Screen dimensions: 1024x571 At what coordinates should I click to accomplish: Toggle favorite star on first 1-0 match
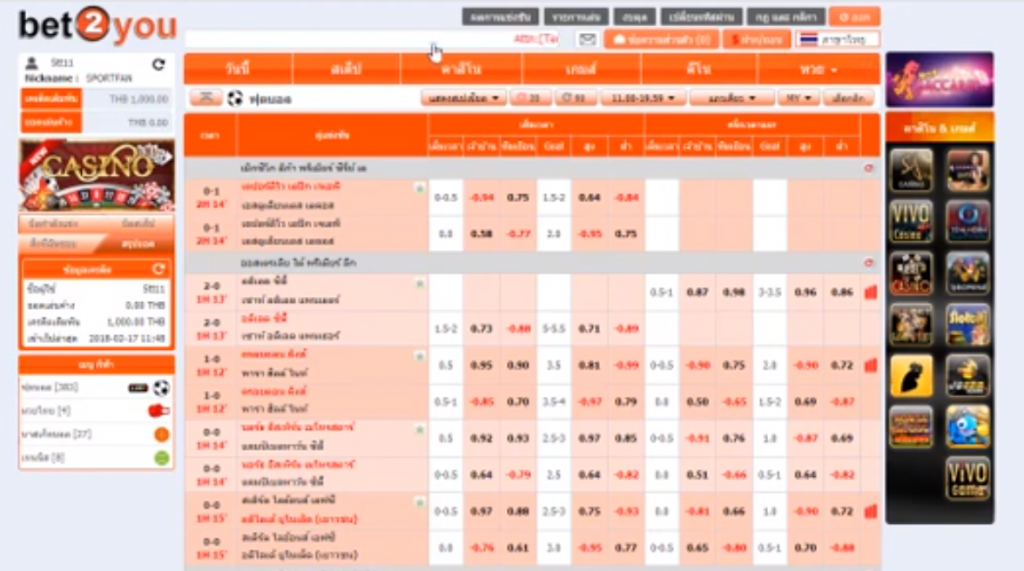[419, 356]
